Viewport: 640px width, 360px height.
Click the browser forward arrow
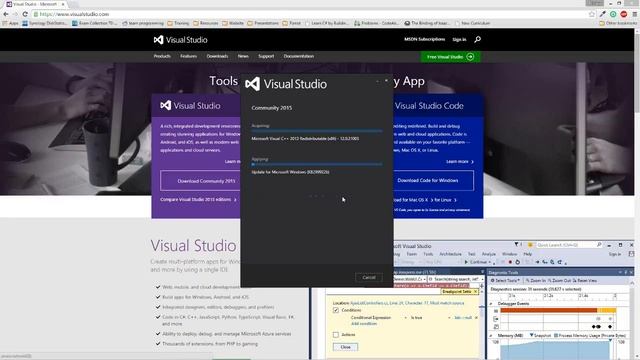pos(15,14)
